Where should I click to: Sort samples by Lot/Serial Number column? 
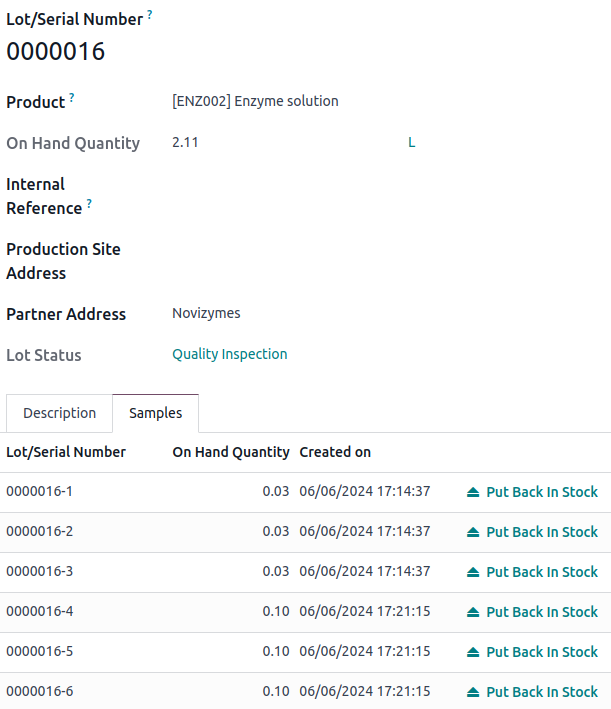pyautogui.click(x=66, y=452)
